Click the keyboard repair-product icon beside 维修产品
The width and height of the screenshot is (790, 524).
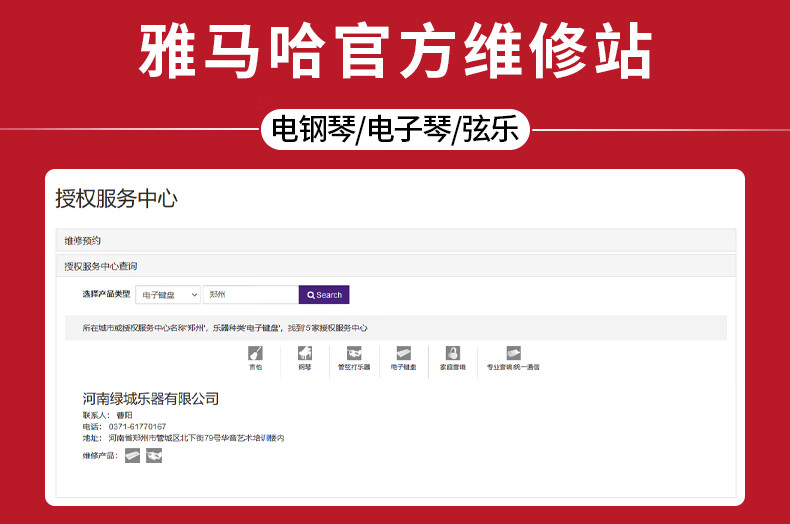(133, 455)
